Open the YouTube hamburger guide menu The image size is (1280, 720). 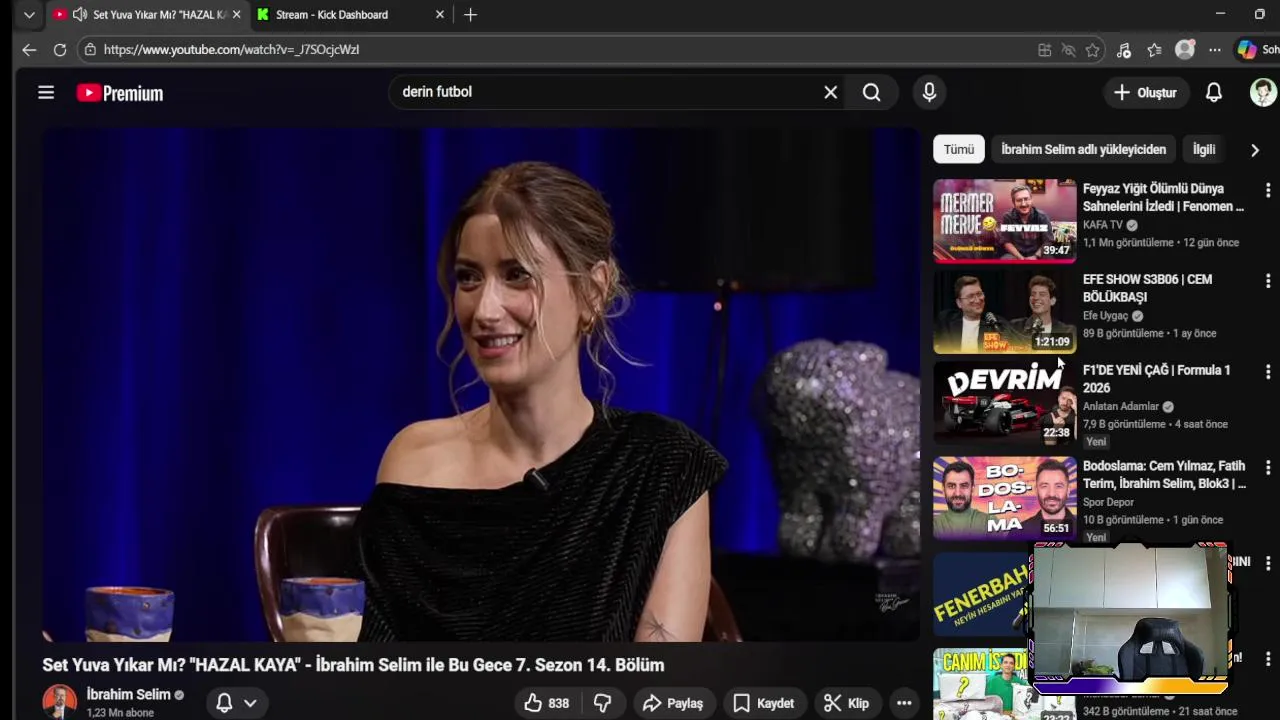46,92
